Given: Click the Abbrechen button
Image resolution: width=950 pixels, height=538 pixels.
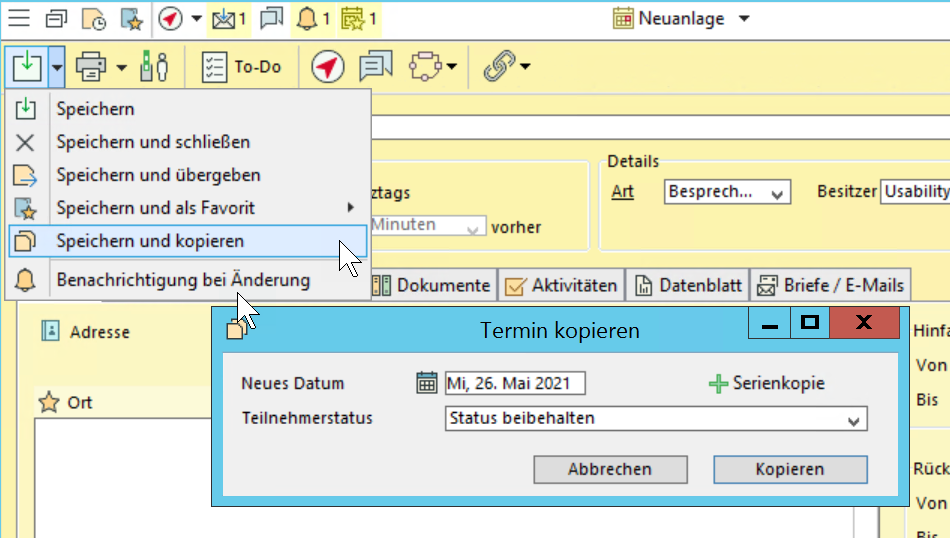Looking at the screenshot, I should 610,469.
